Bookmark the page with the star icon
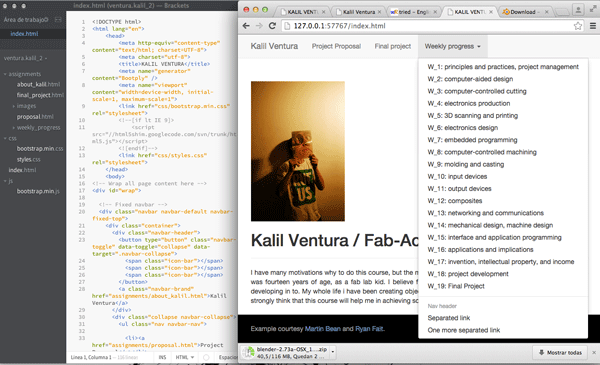Screen dimensions: 600x365 tap(578, 26)
